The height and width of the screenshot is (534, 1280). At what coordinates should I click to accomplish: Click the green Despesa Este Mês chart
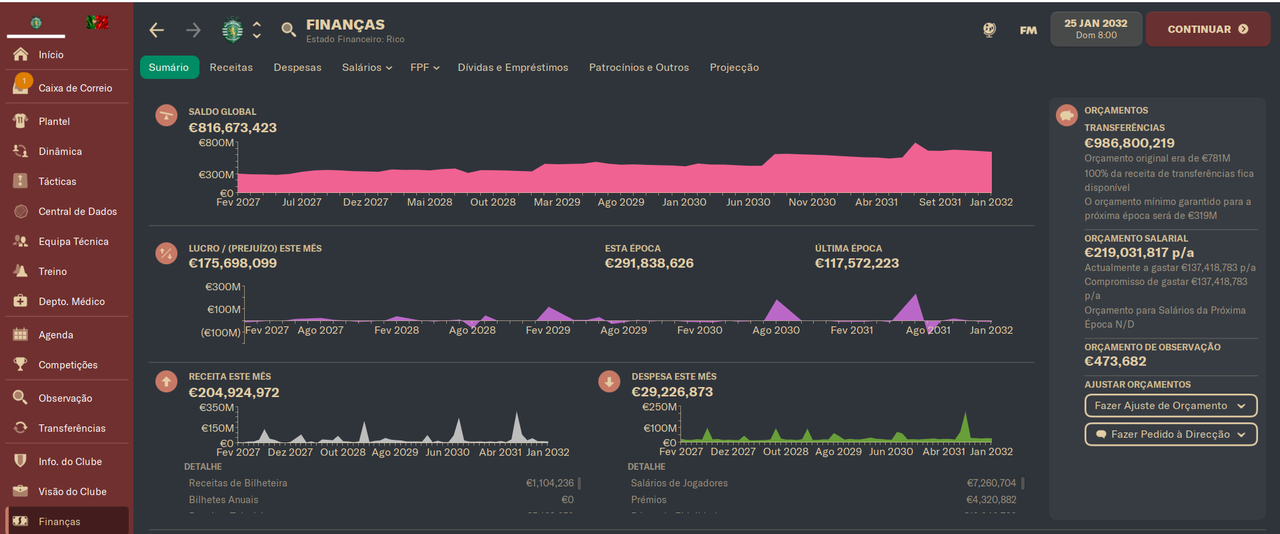coord(835,427)
